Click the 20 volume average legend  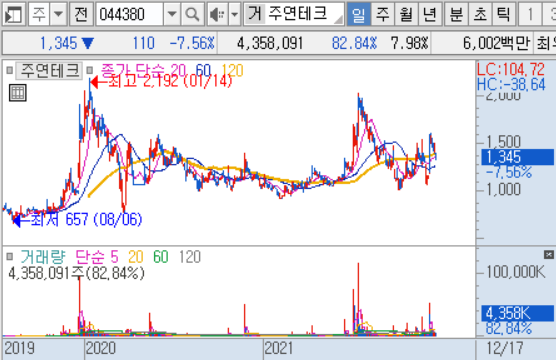coord(136,256)
